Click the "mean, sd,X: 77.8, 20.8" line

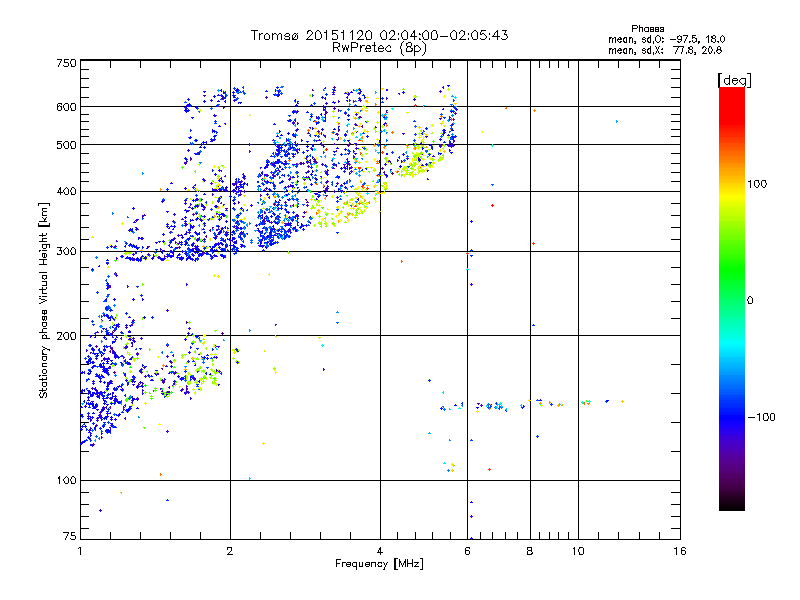click(x=665, y=50)
